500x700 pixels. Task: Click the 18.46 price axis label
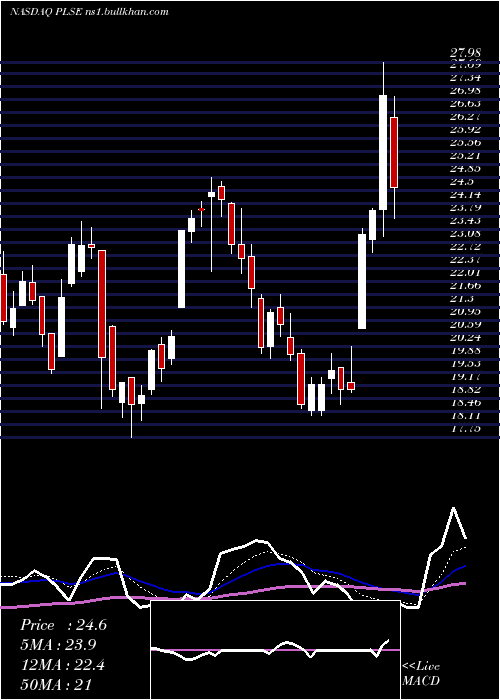[465, 403]
